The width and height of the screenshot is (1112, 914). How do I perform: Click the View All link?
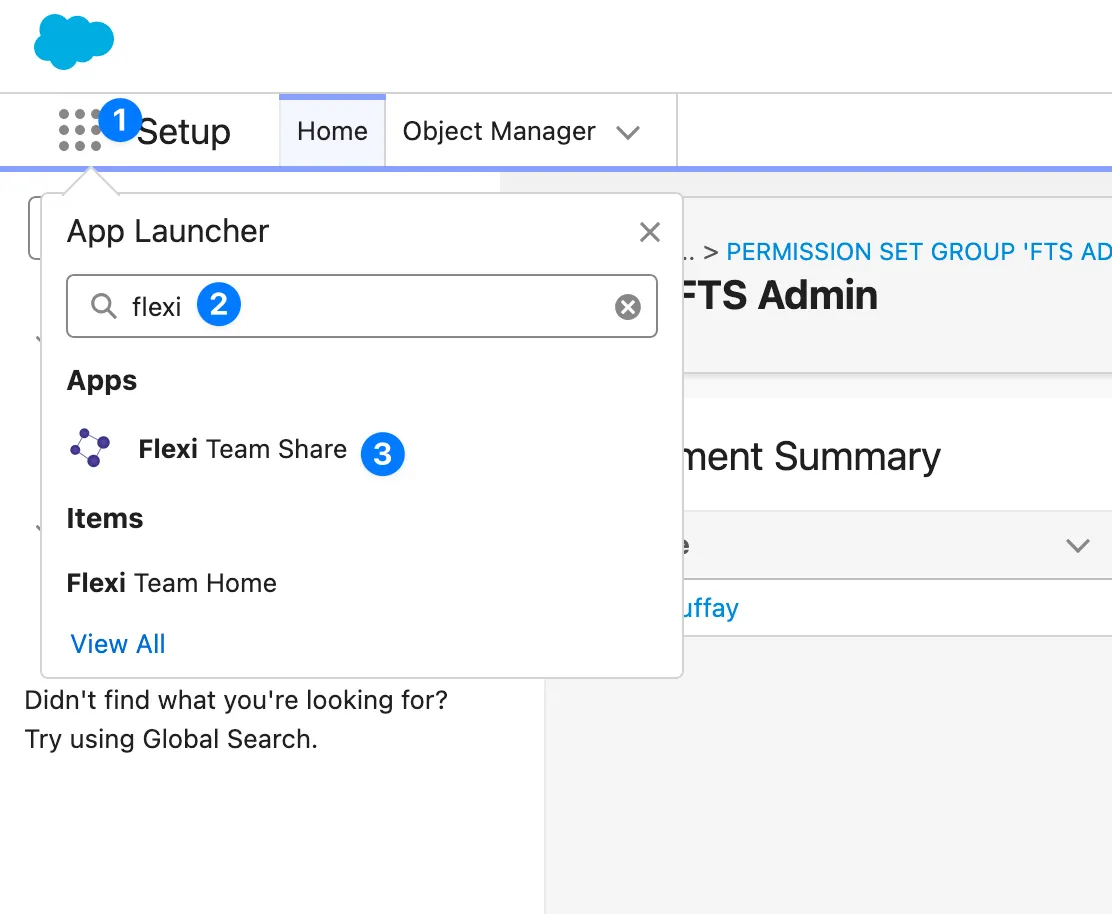tap(117, 643)
